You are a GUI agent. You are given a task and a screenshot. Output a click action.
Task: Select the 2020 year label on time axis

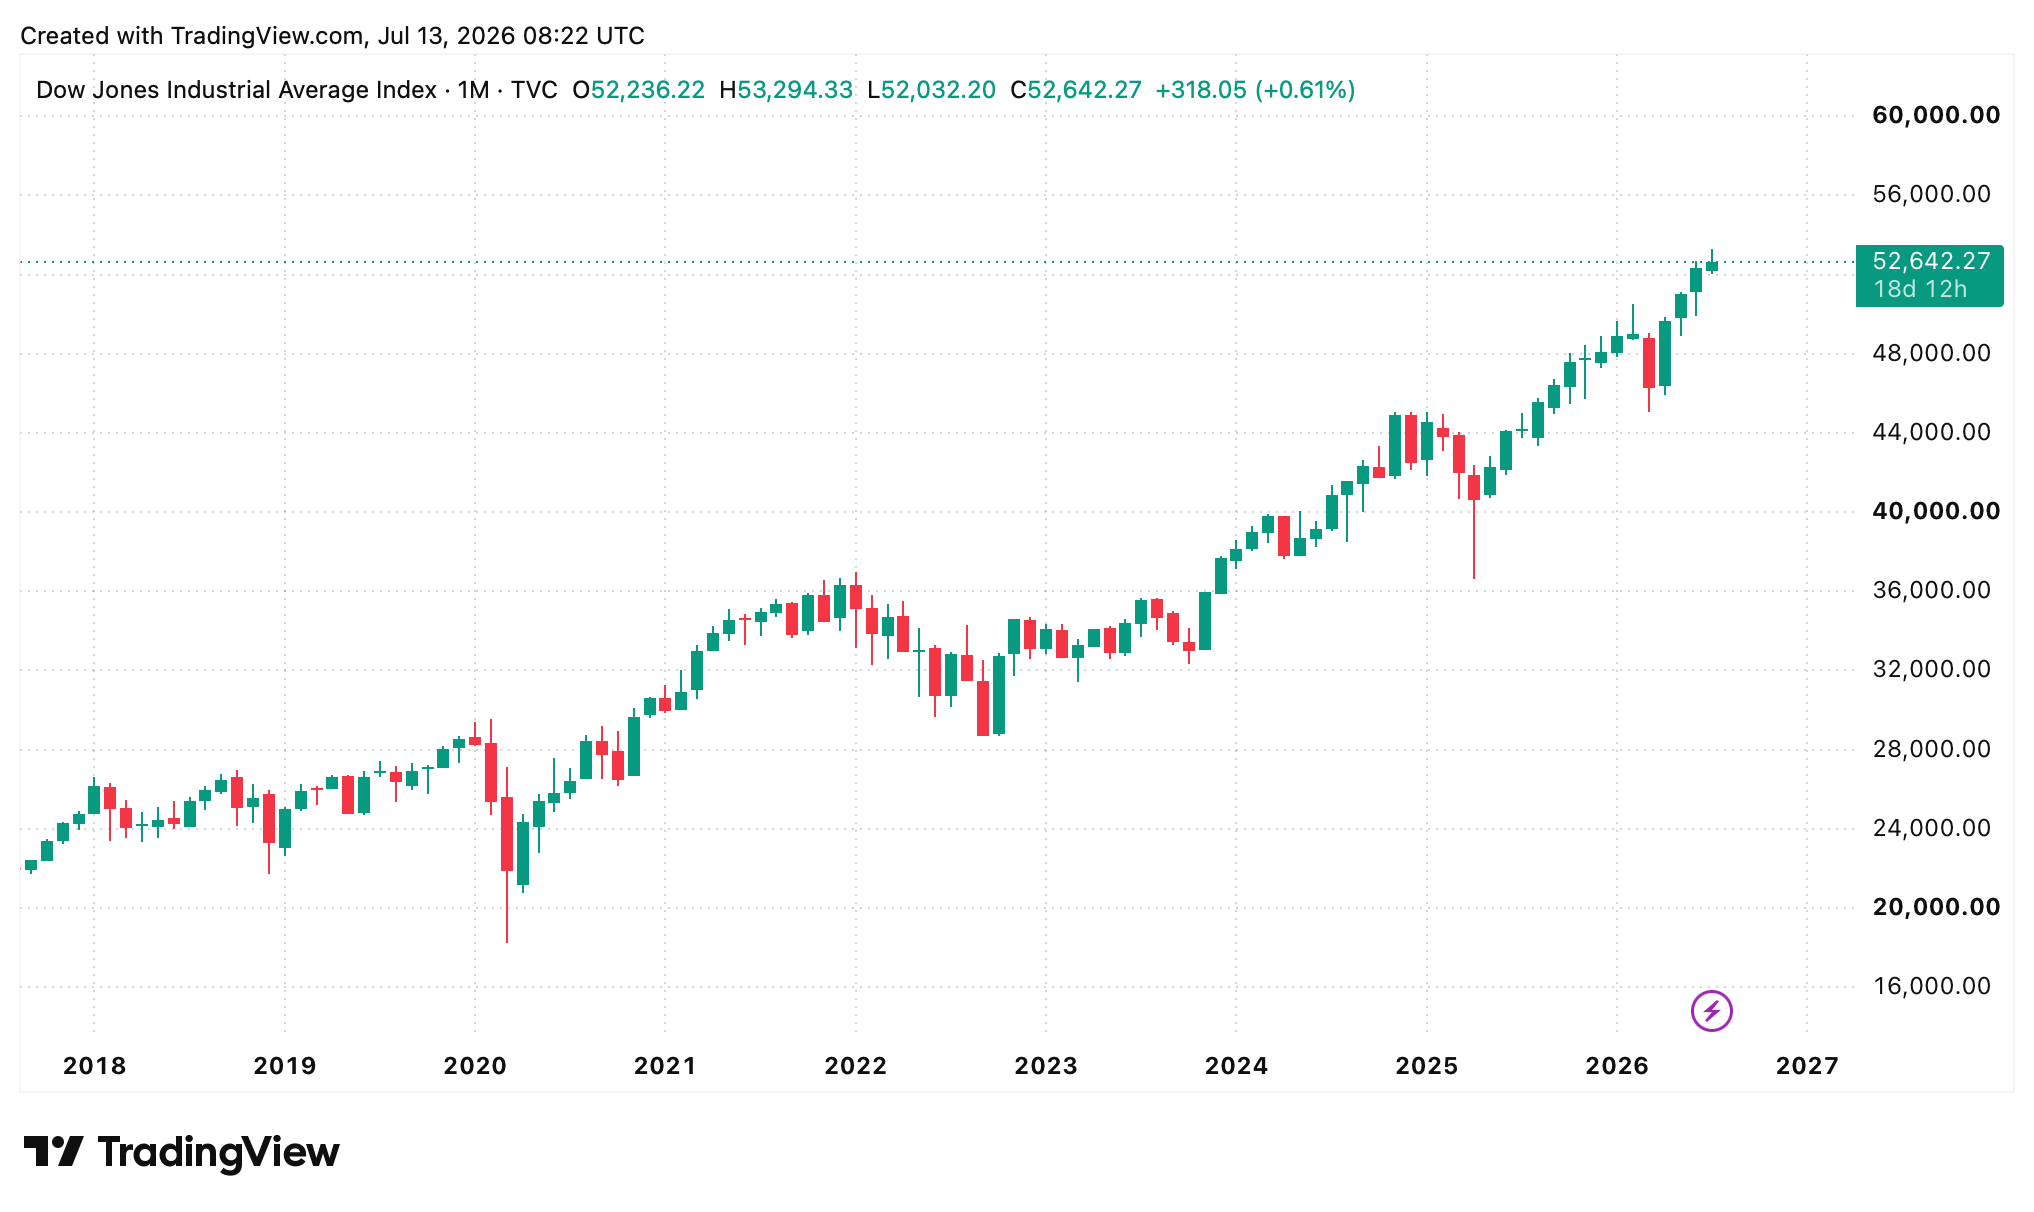[x=475, y=1066]
